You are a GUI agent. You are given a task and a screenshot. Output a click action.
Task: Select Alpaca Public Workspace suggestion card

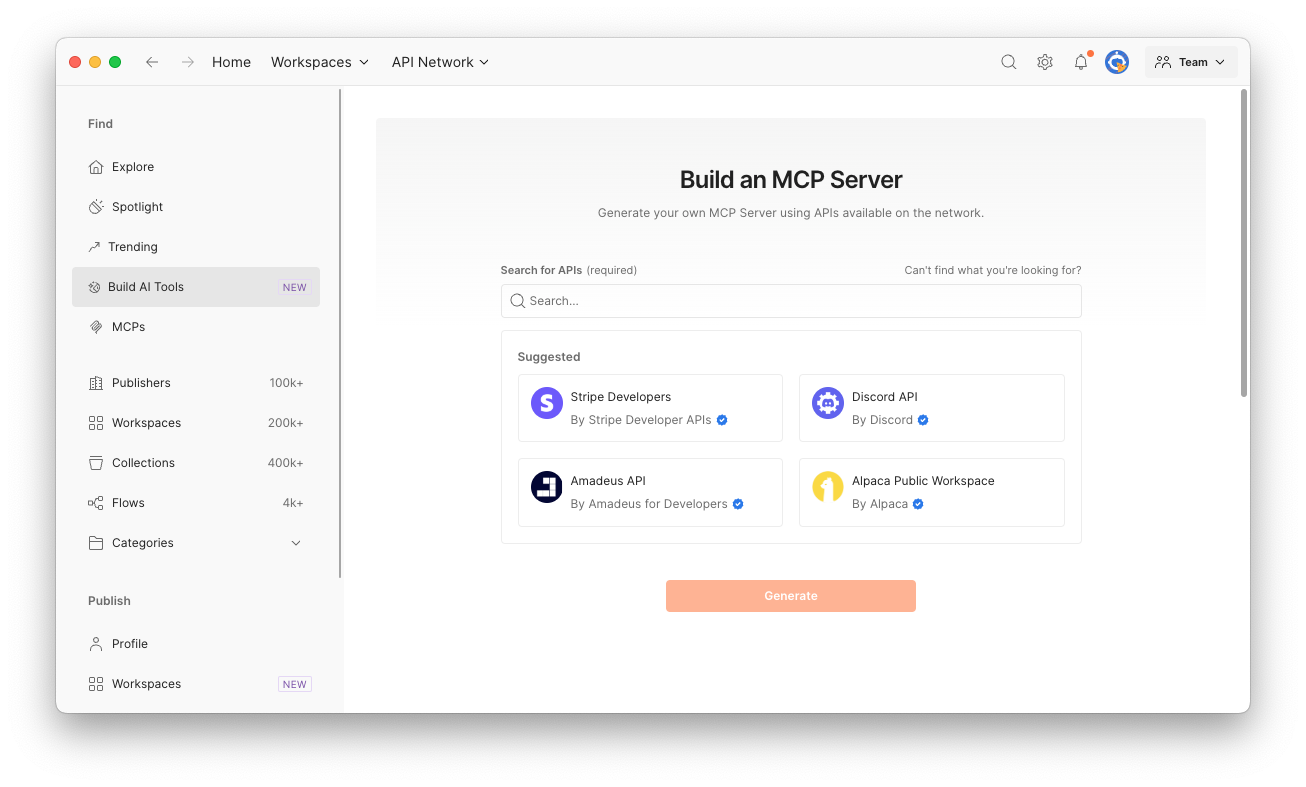point(932,492)
